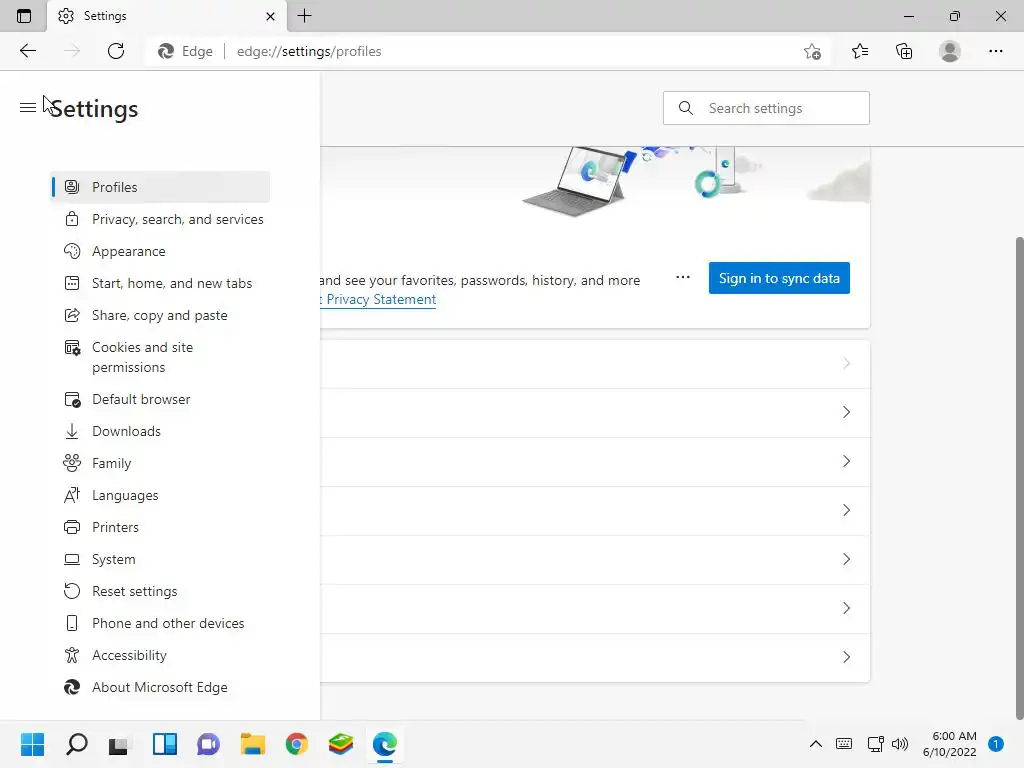Refresh the settings page
Viewport: 1024px width, 768px height.
coord(116,51)
